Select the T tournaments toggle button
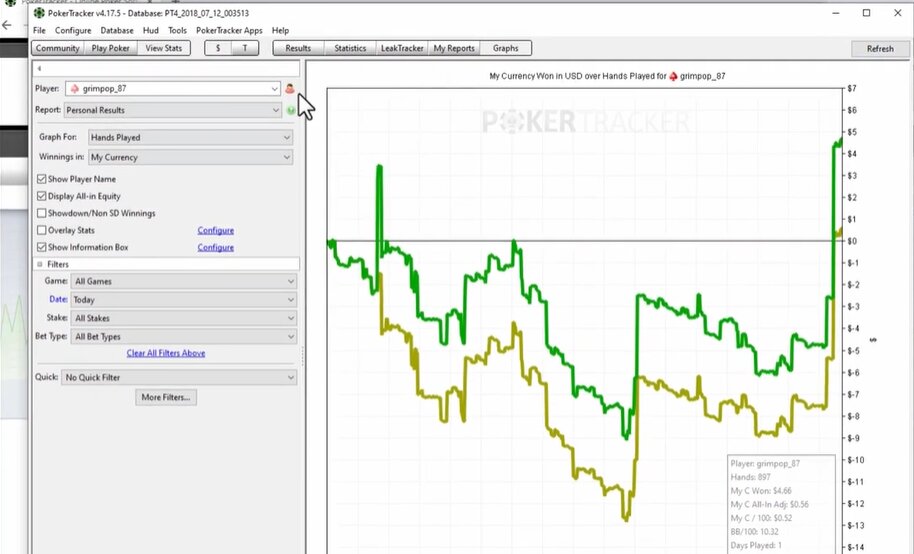The height and width of the screenshot is (554, 914). pyautogui.click(x=245, y=48)
